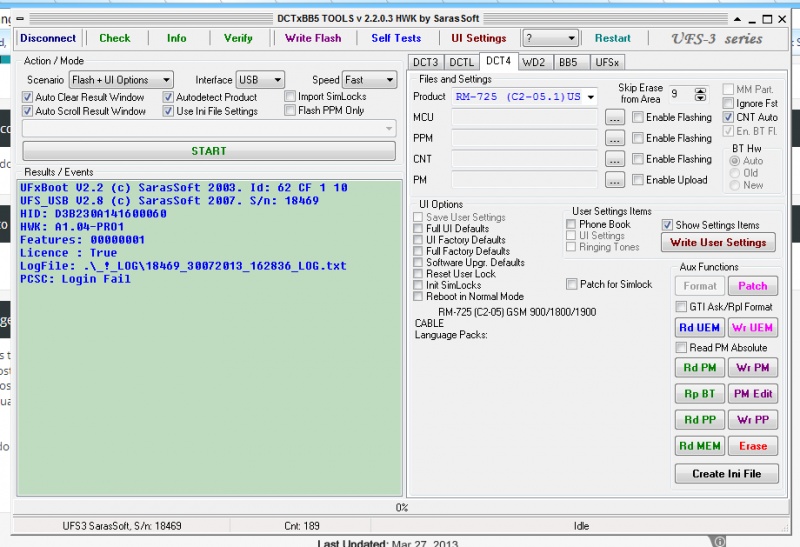Screen dimensions: 800x547
Task: Check Enable Flashing for CNT
Action: click(x=638, y=159)
